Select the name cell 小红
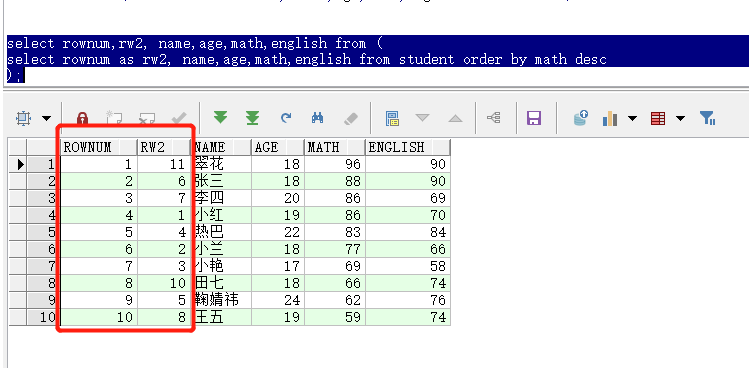Image resolution: width=749 pixels, height=368 pixels. pyautogui.click(x=221, y=215)
